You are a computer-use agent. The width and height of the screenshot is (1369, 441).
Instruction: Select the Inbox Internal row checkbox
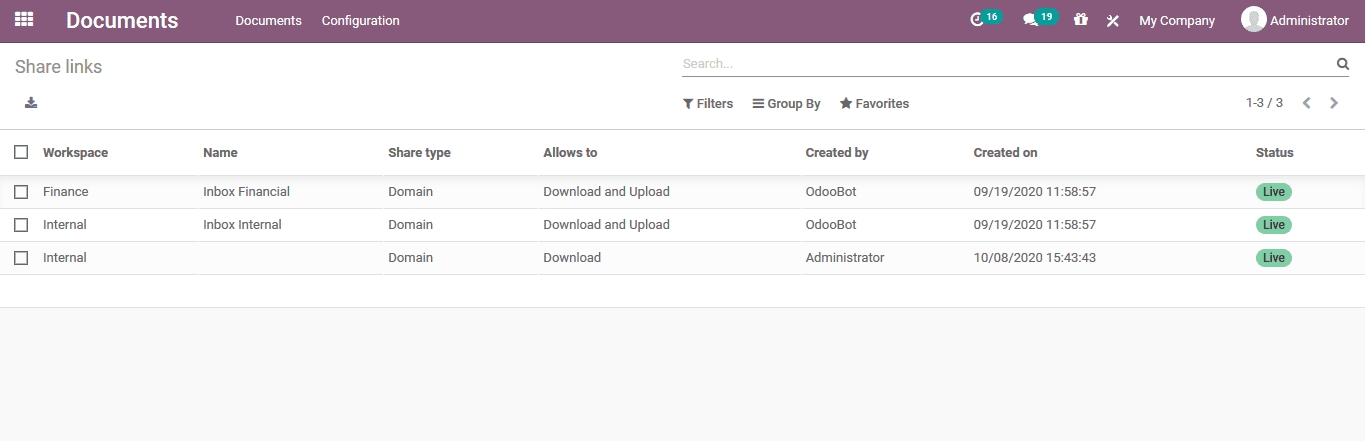[x=21, y=225]
